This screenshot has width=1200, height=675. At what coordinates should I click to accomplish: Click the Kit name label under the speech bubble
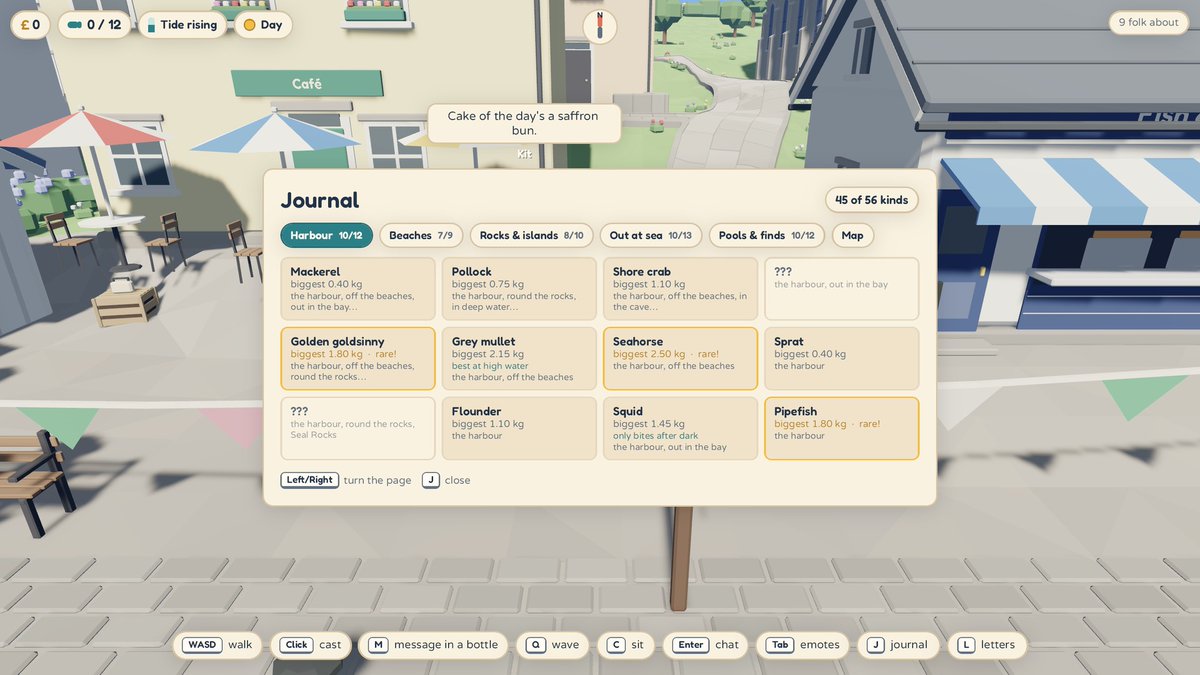point(525,154)
